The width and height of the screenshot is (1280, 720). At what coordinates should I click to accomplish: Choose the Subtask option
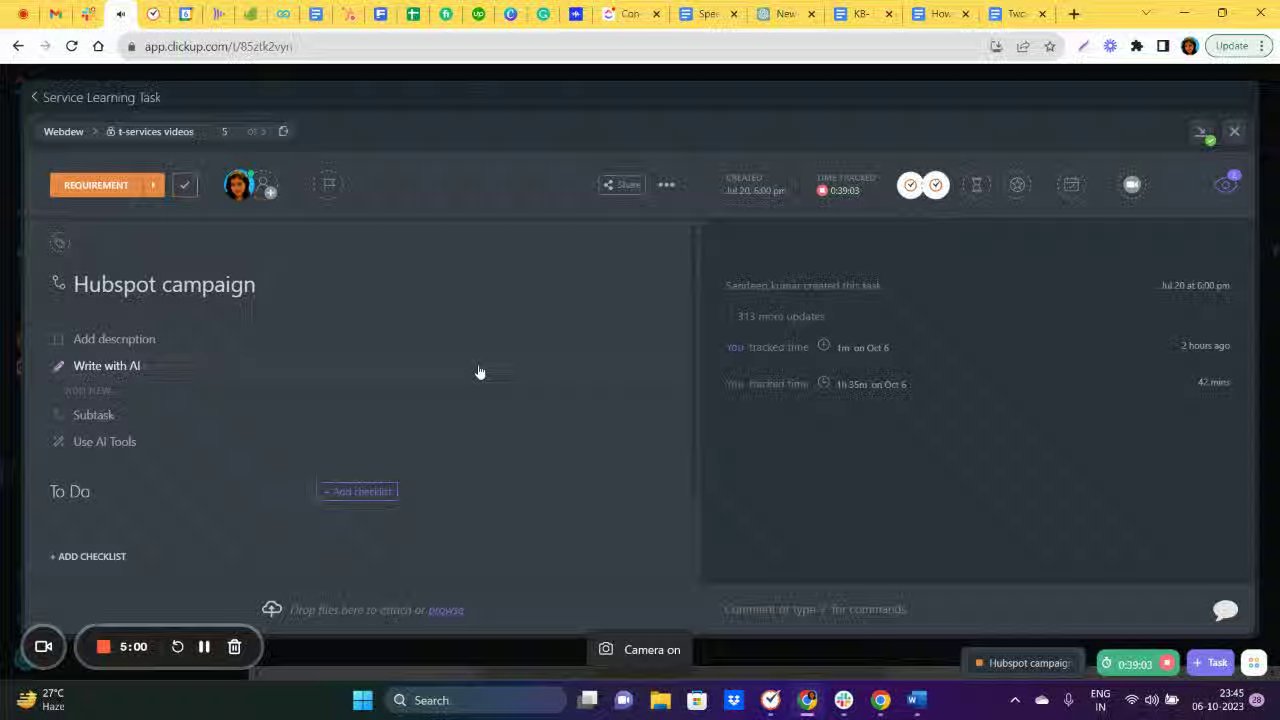point(93,415)
